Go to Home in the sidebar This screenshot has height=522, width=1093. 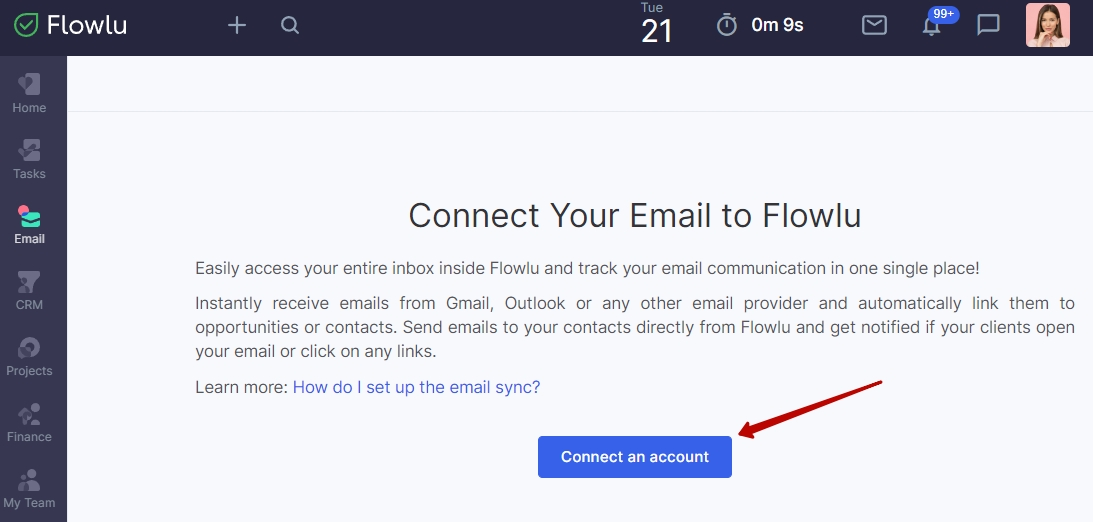click(29, 94)
